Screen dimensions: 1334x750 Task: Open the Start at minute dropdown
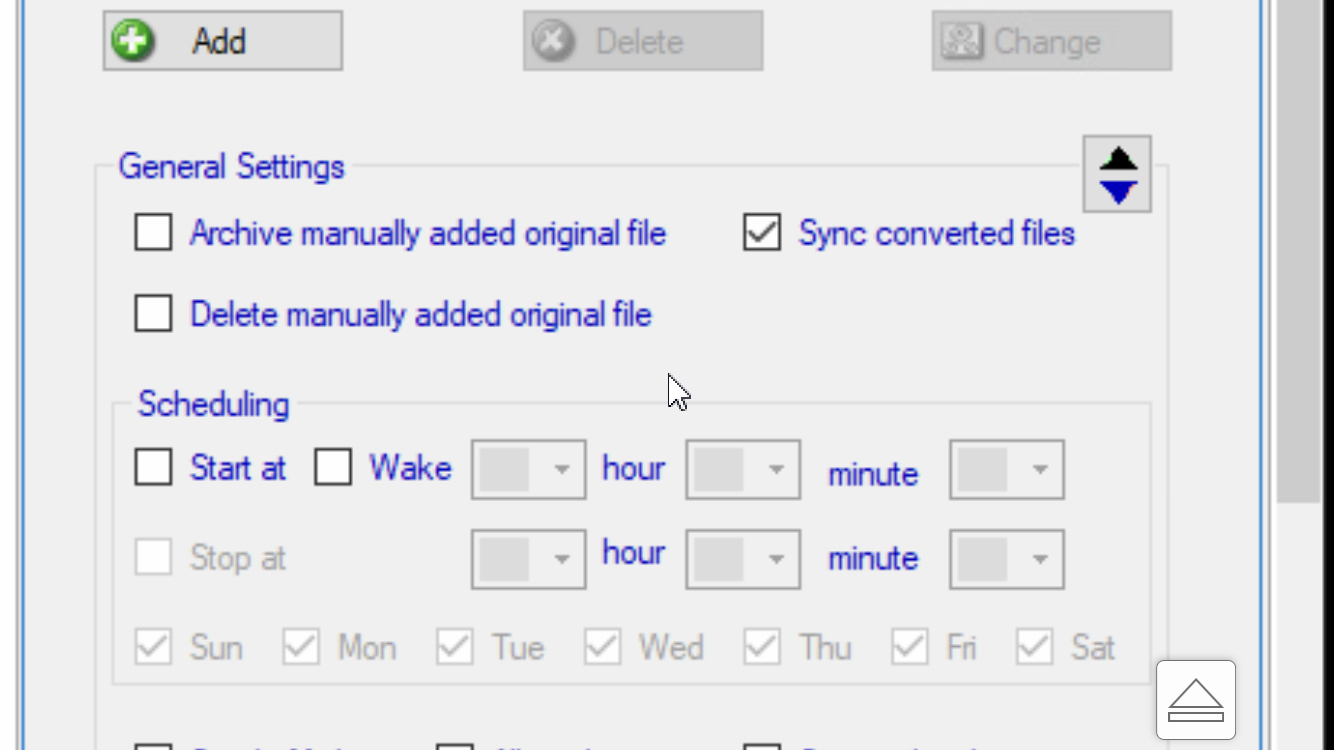click(x=743, y=469)
